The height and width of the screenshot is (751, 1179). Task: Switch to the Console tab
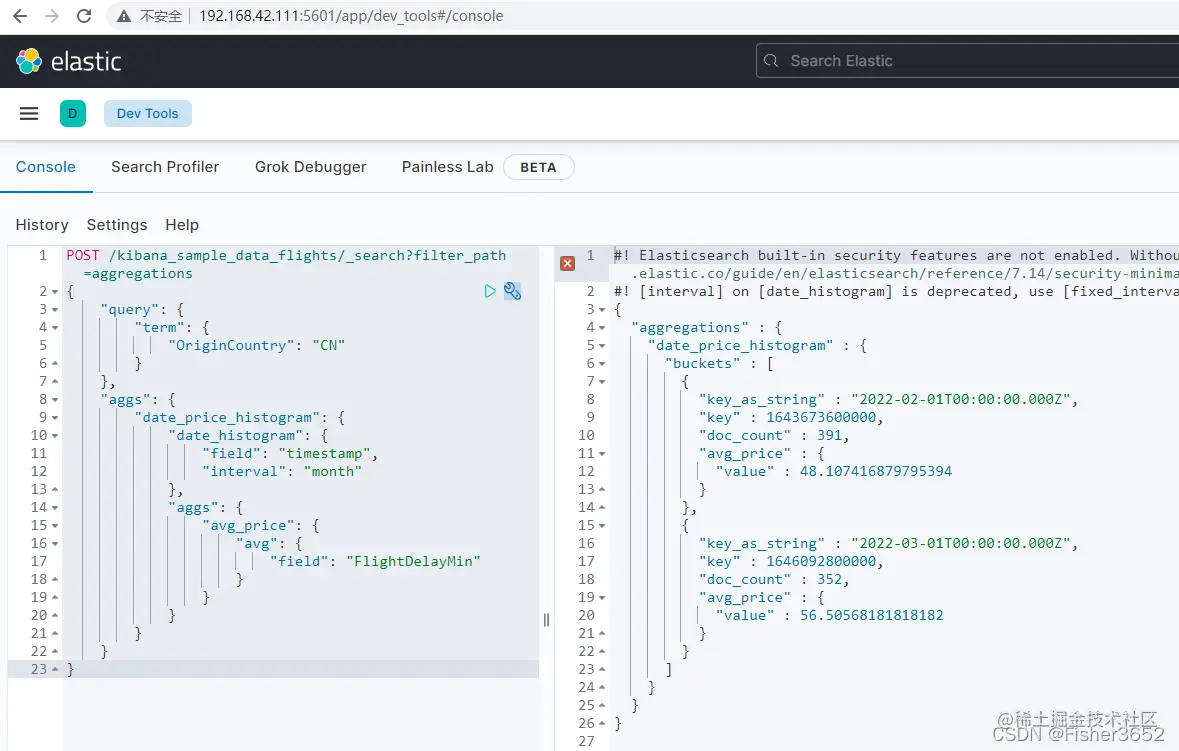(46, 167)
